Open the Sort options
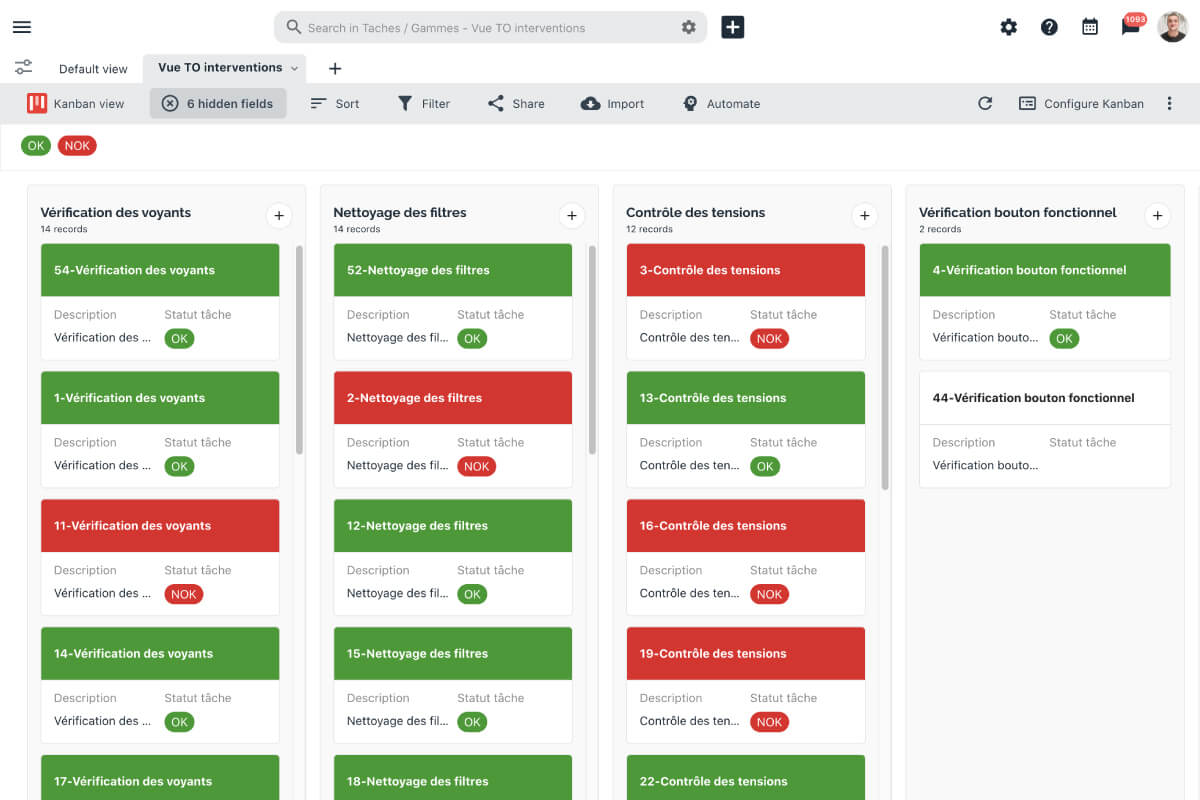This screenshot has height=800, width=1200. [335, 103]
